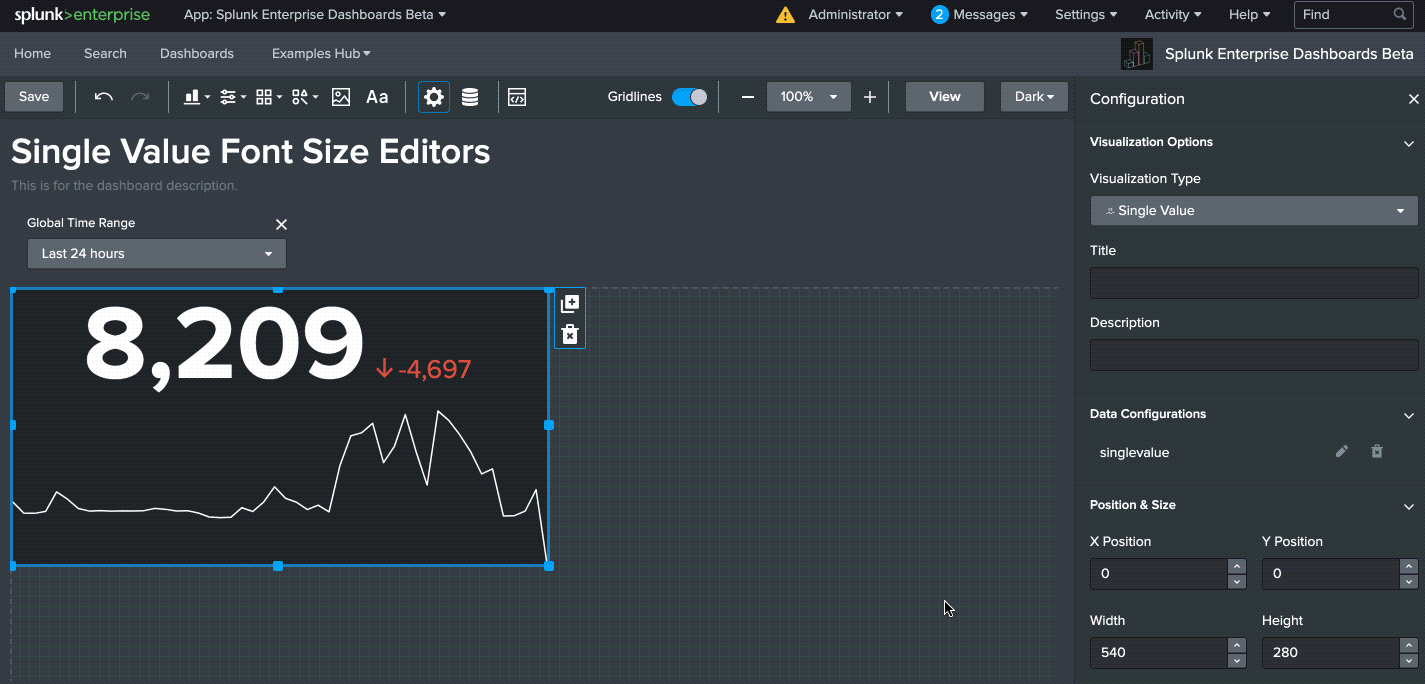
Task: Click the pencil icon to edit singlevalue search
Action: click(x=1341, y=452)
